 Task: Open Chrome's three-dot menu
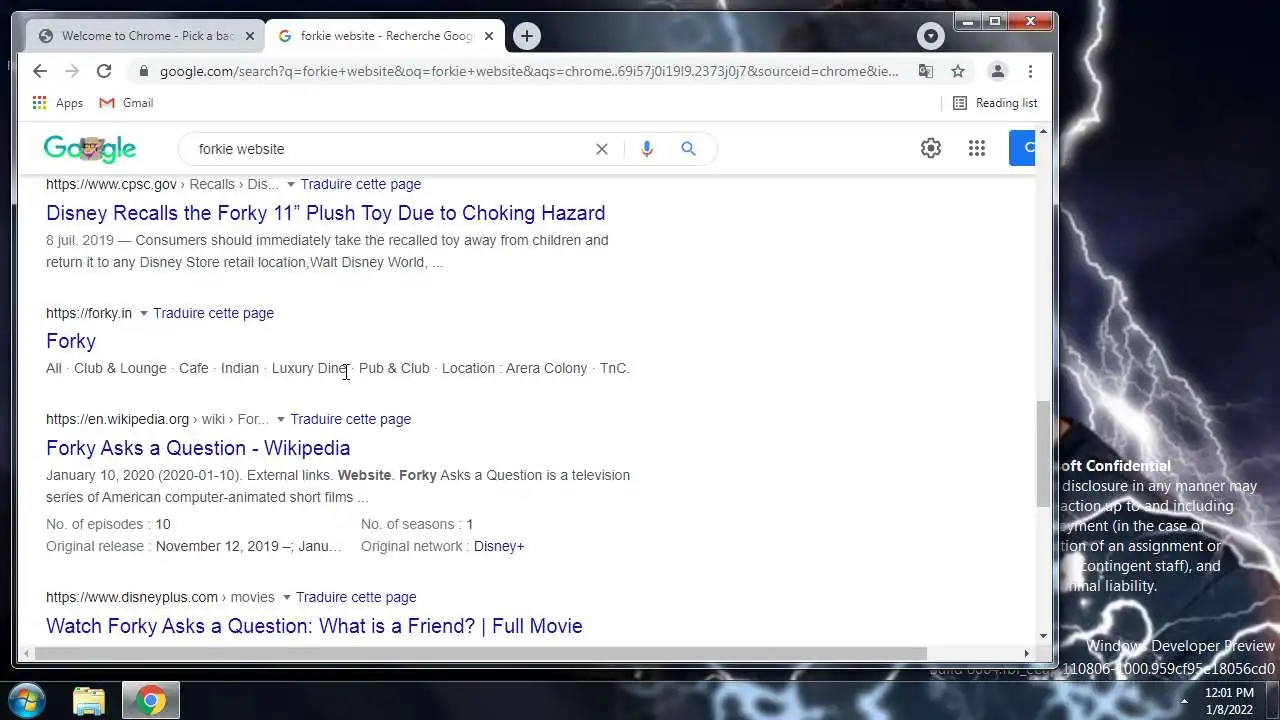coord(1030,71)
